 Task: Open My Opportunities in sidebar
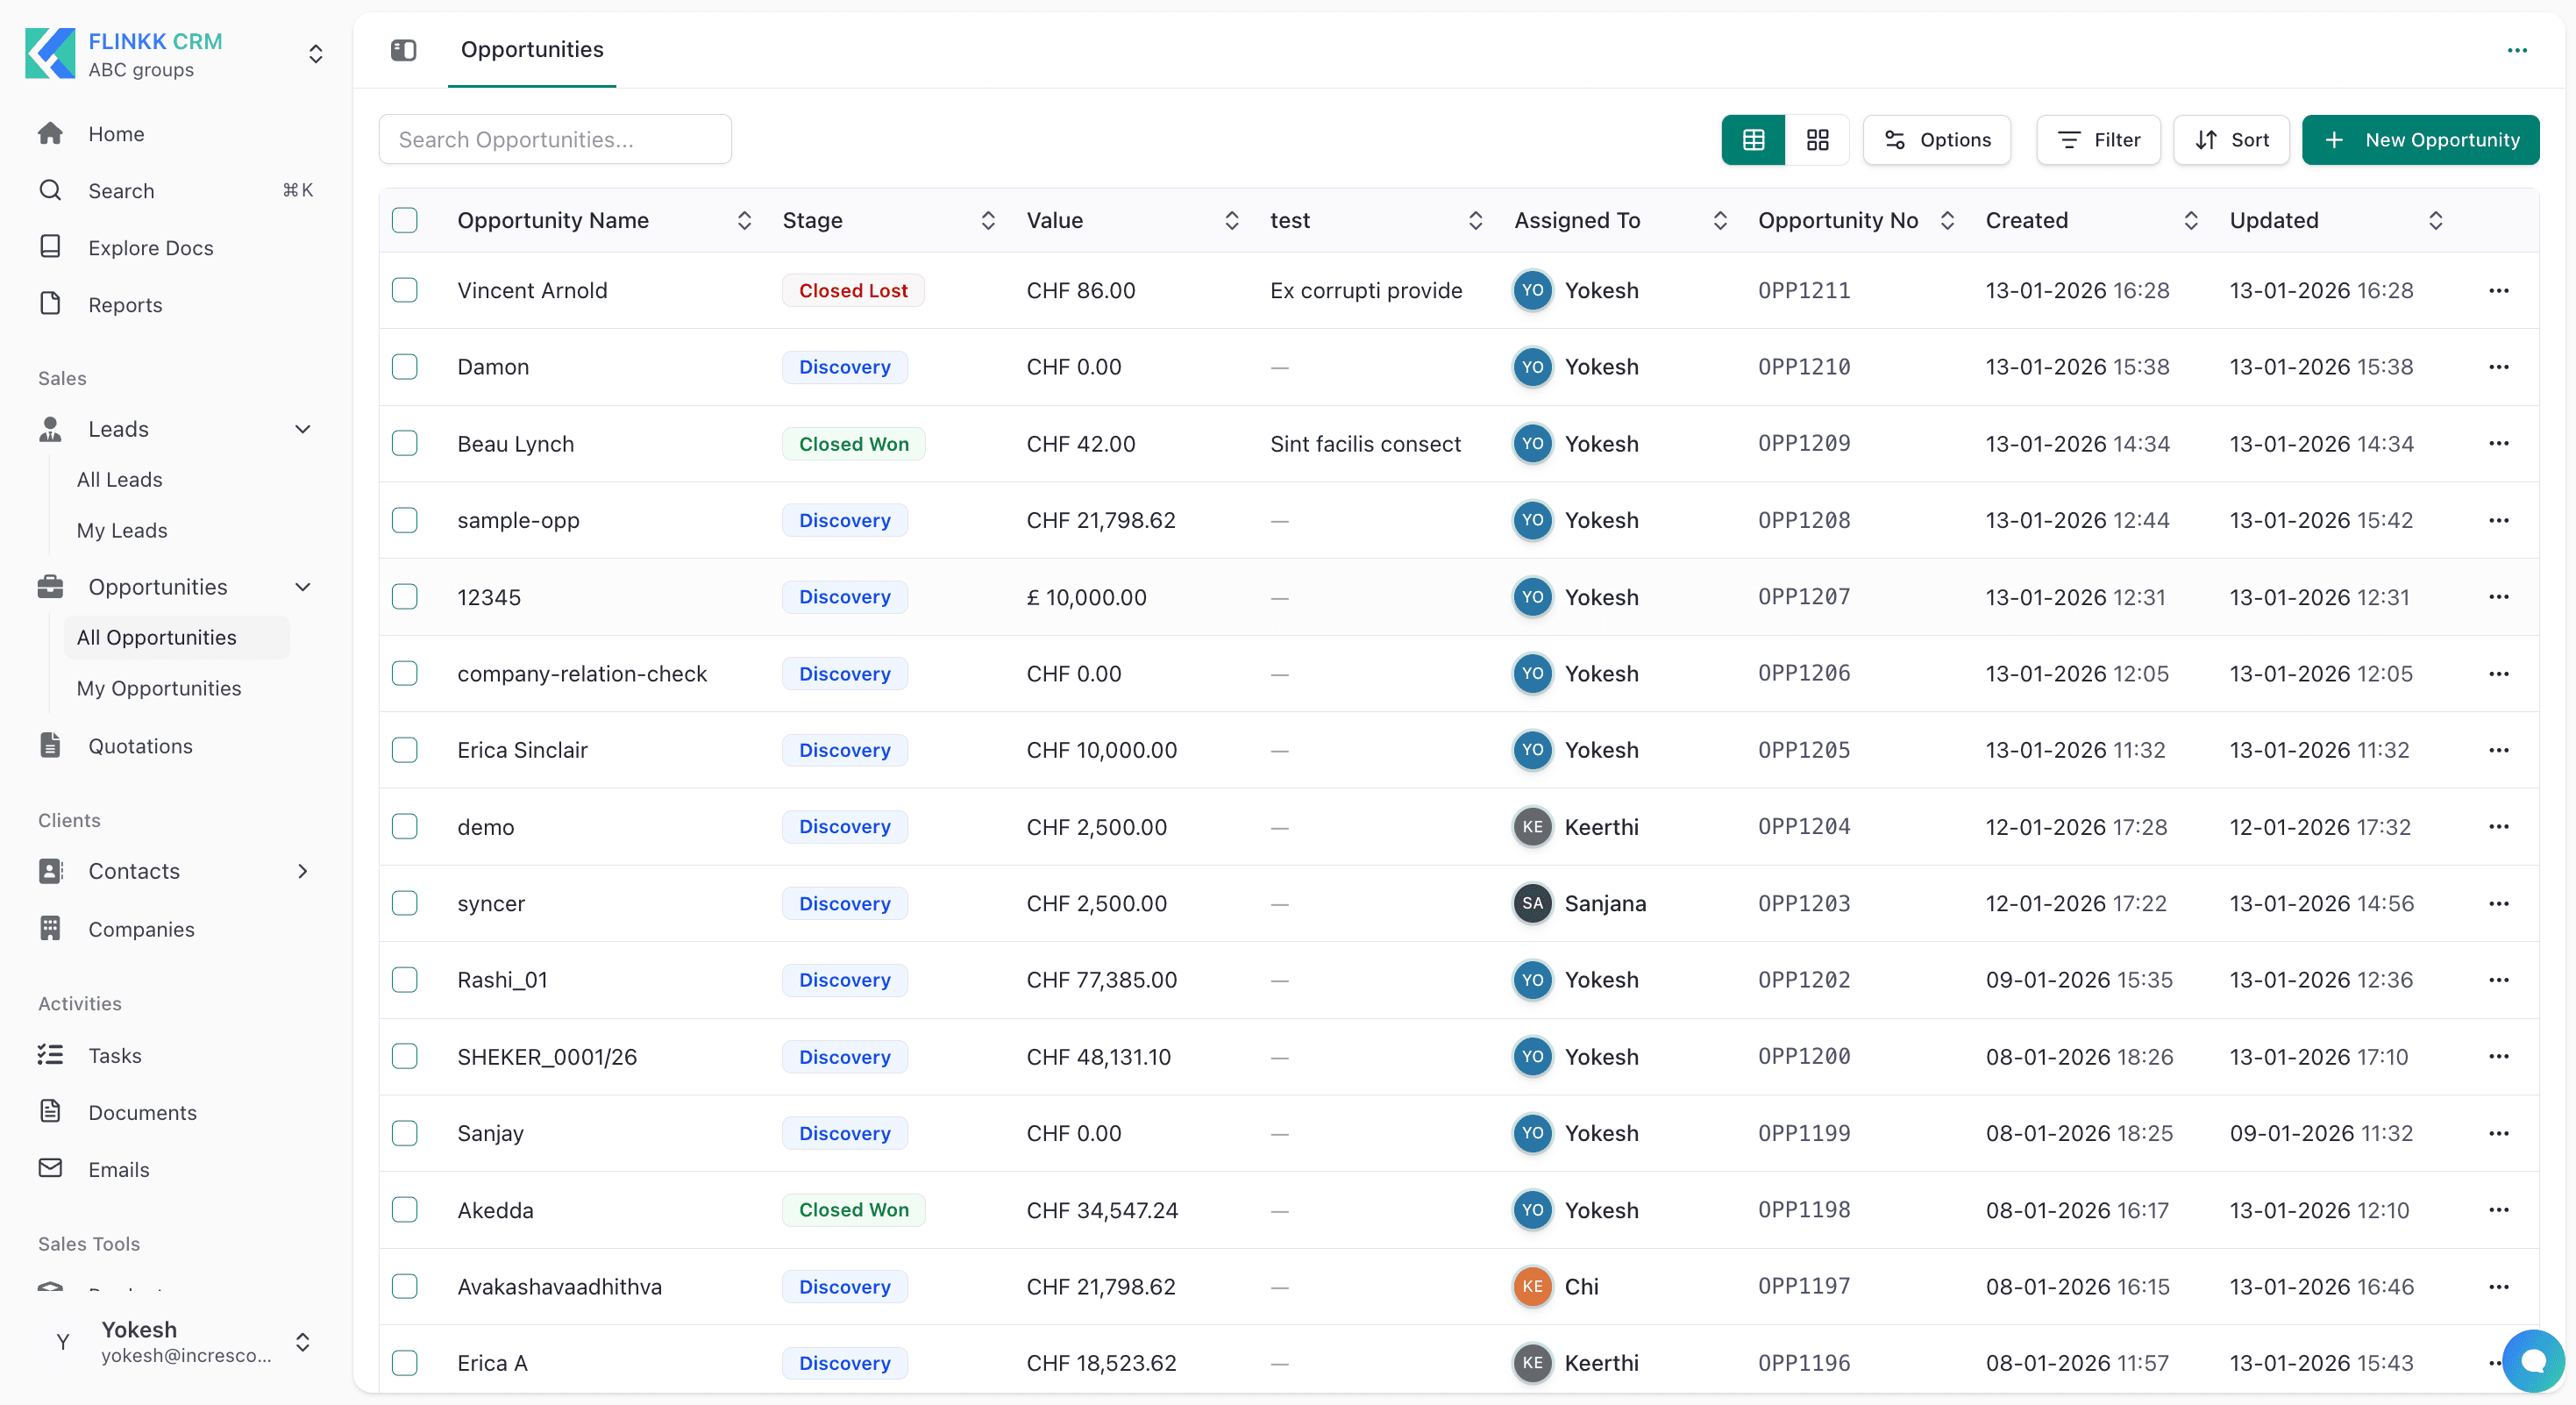(x=159, y=688)
